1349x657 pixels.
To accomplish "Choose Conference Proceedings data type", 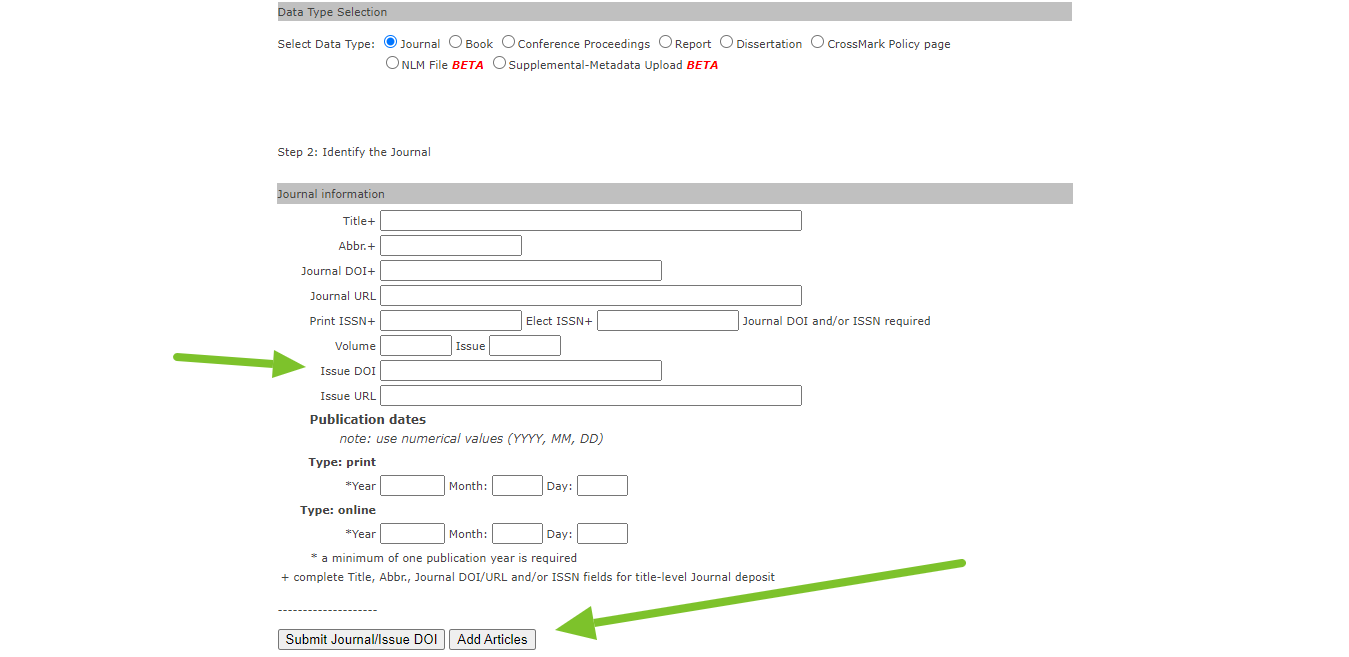I will 508,43.
